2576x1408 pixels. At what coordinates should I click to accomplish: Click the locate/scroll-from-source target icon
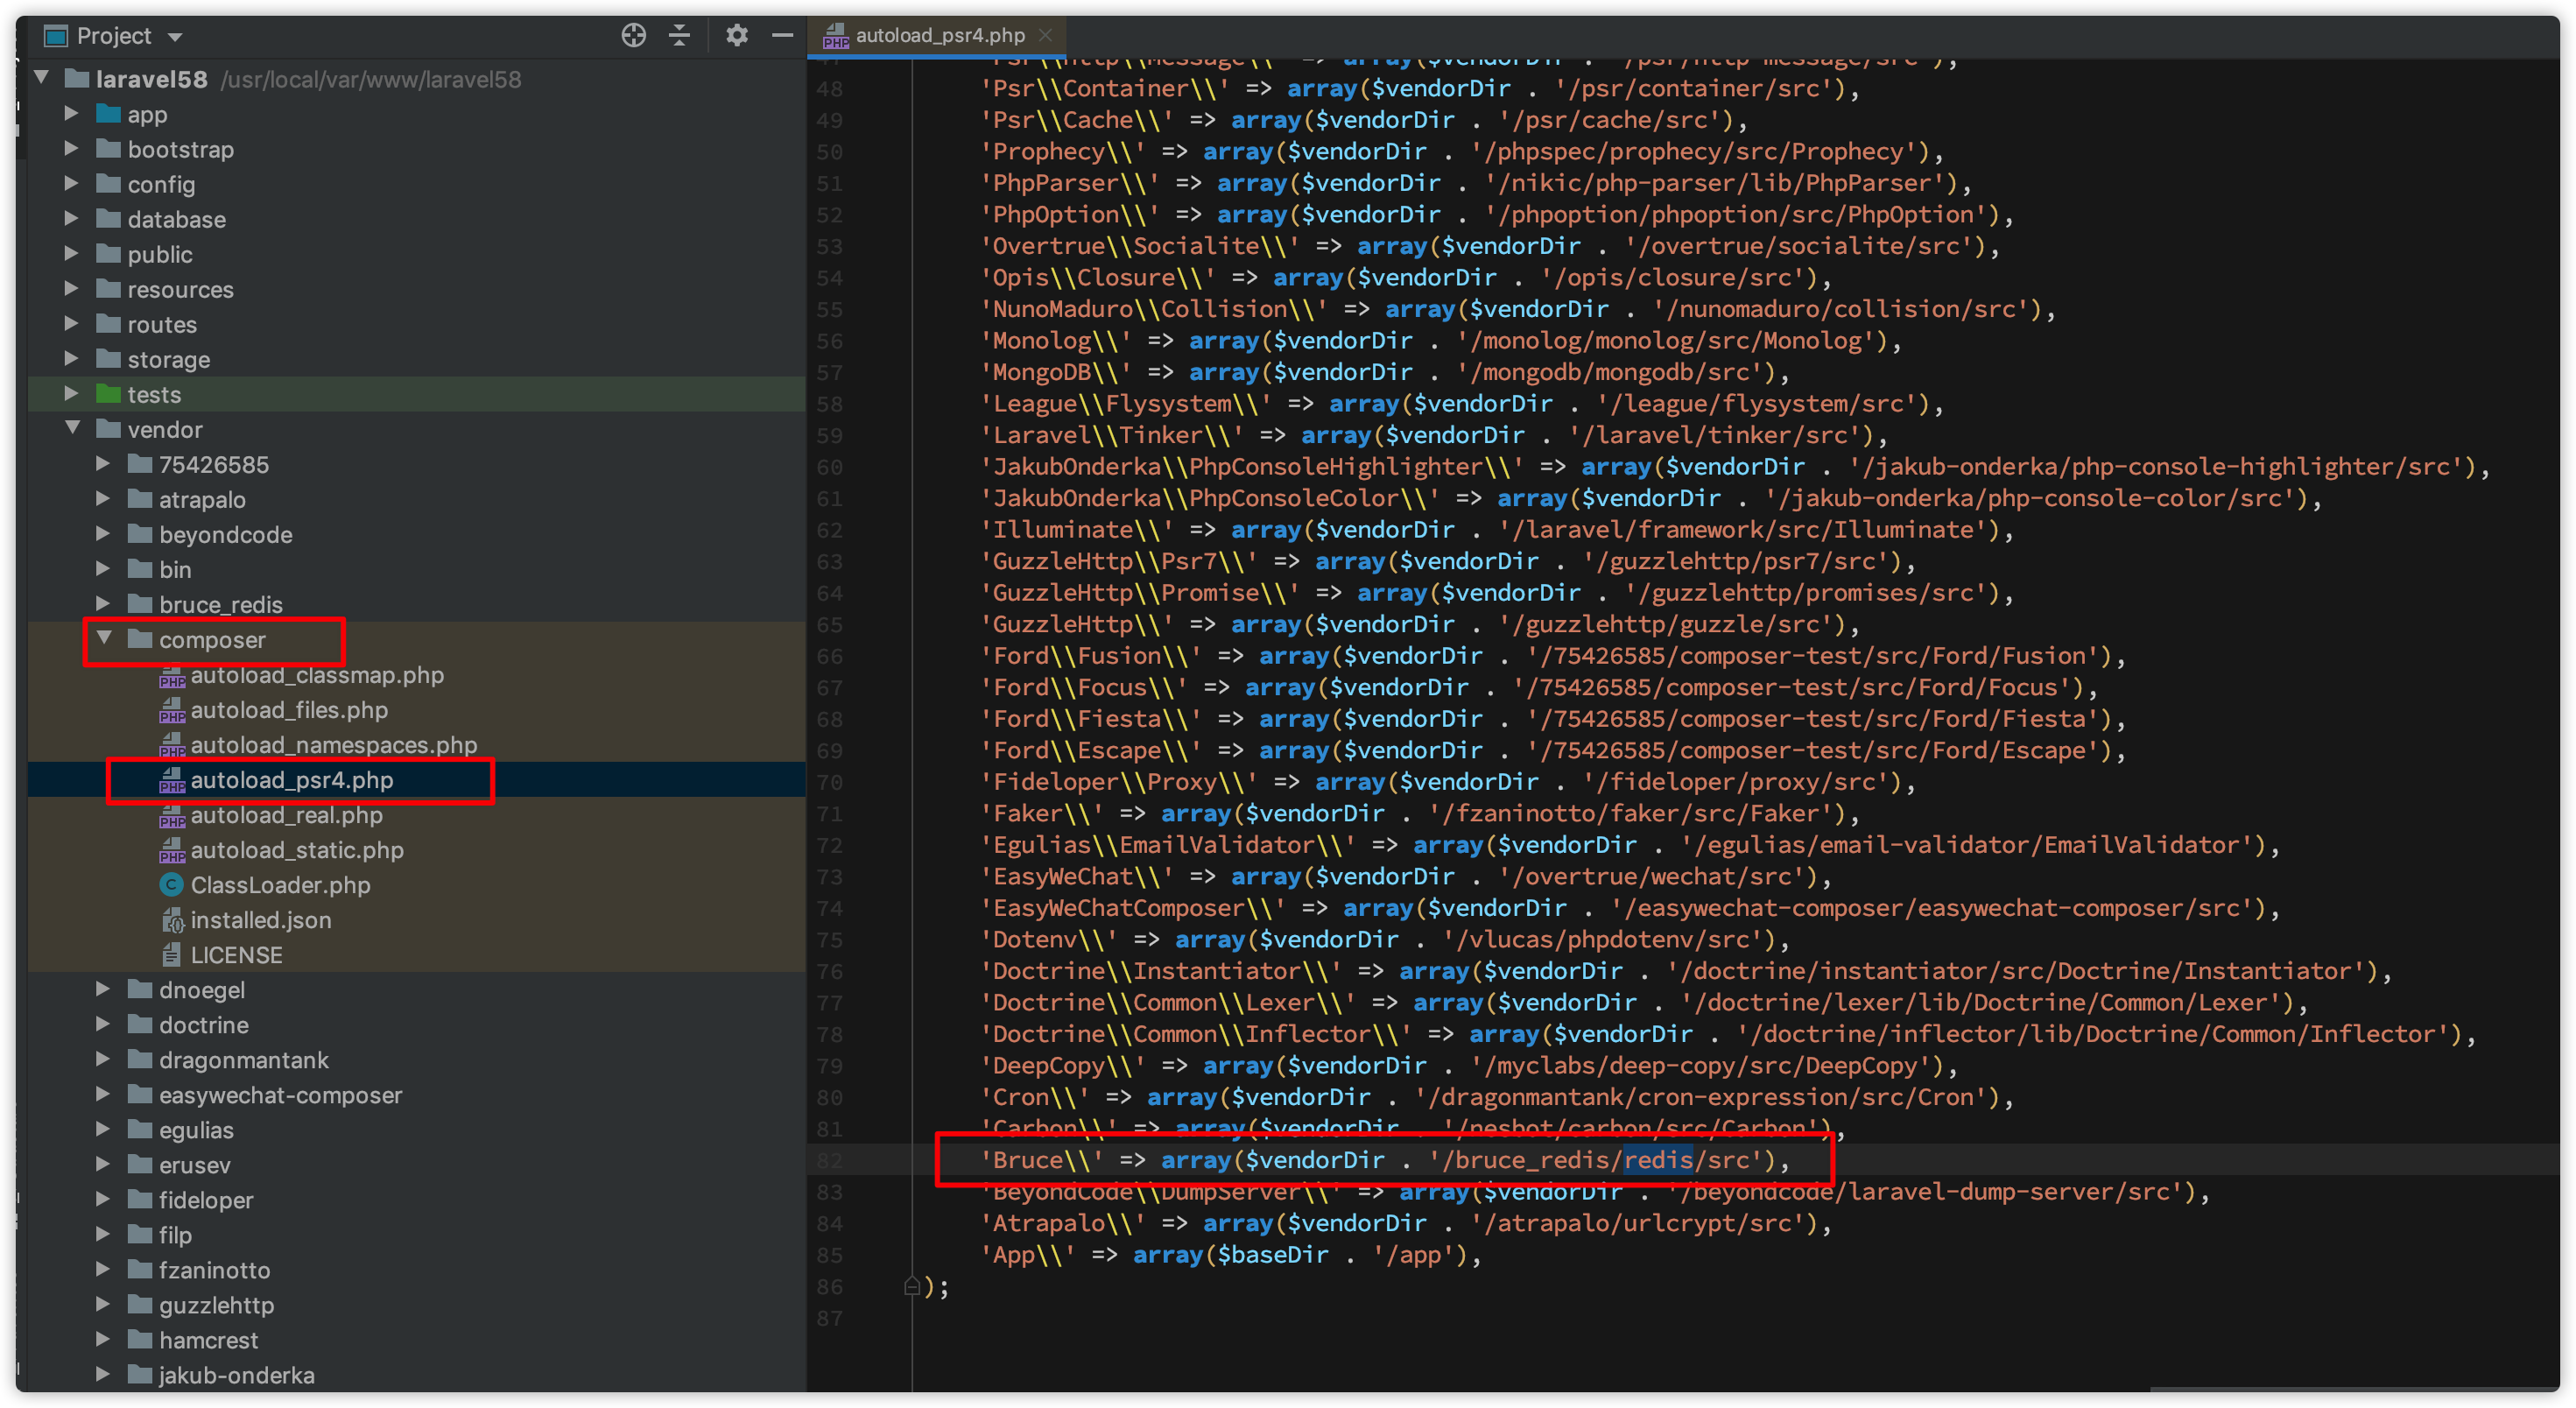[633, 36]
